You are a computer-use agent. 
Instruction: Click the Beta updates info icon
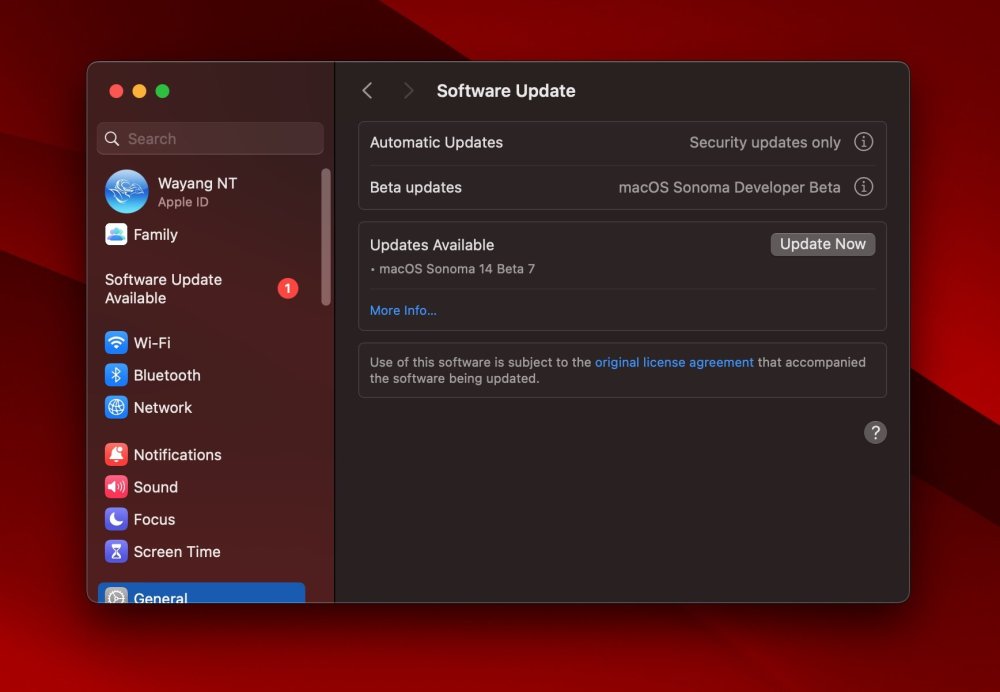864,187
